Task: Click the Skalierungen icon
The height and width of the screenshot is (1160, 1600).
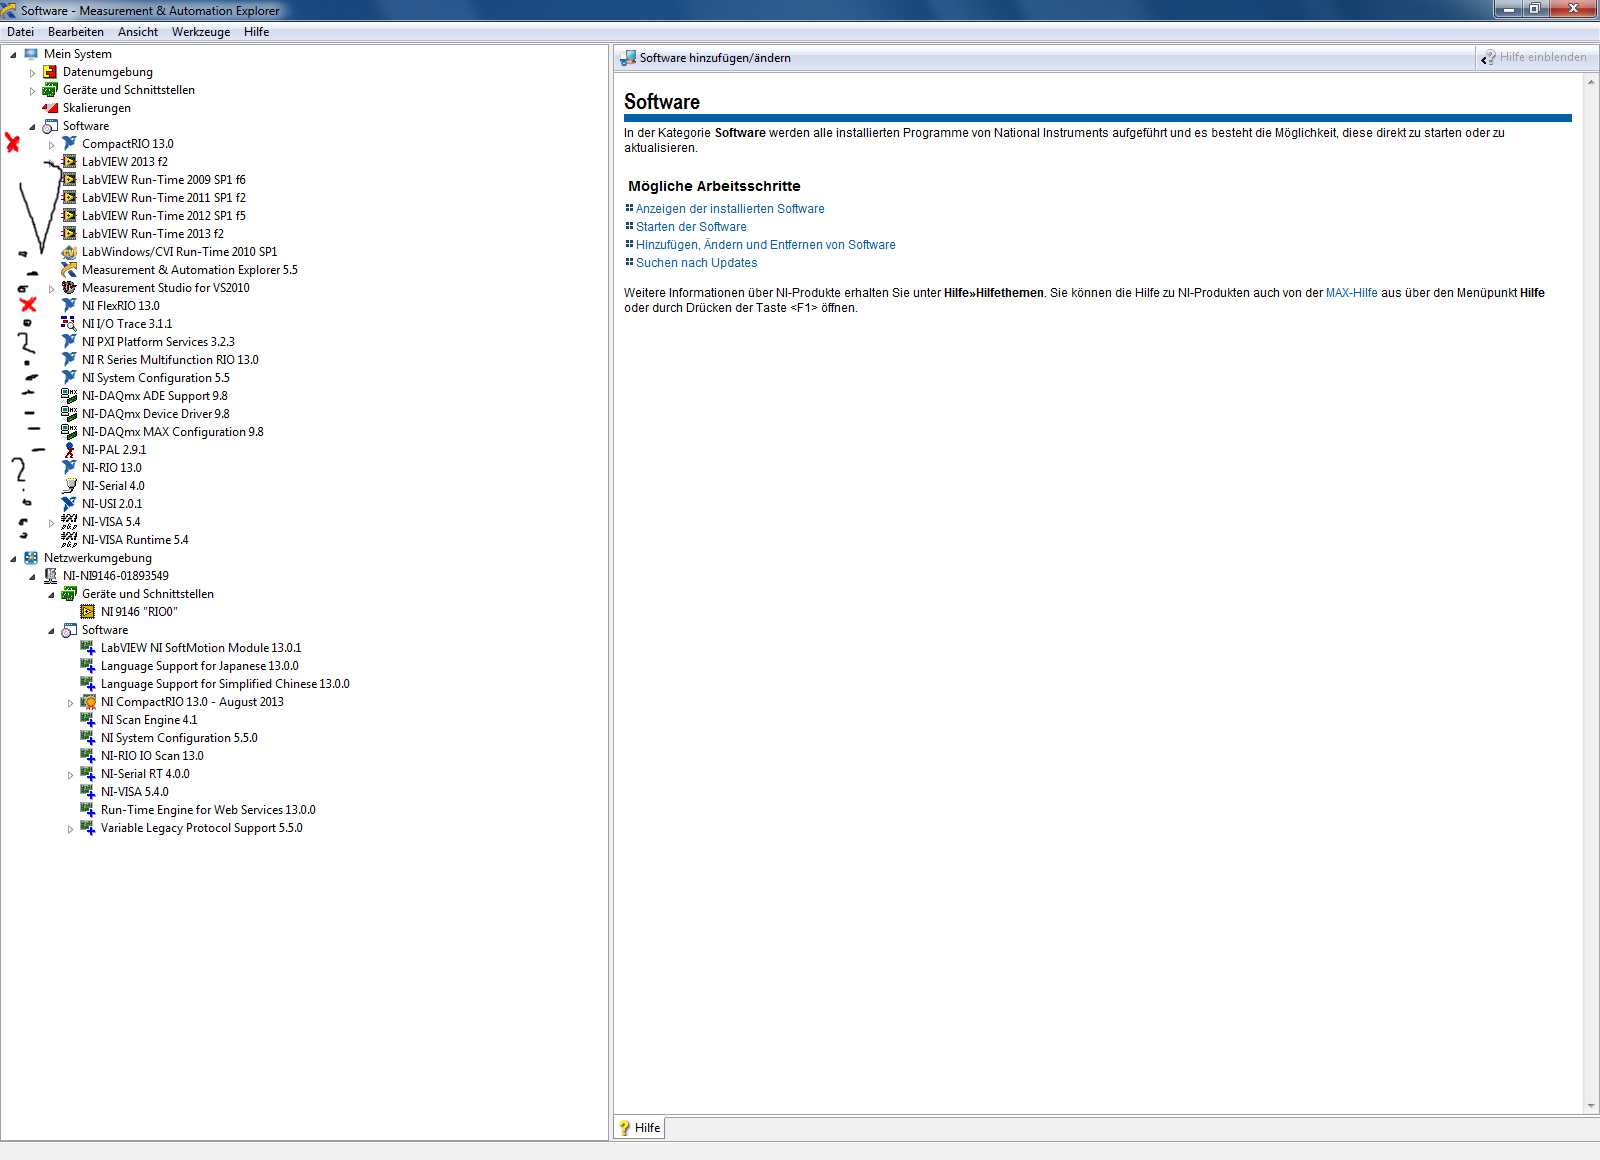Action: pyautogui.click(x=50, y=108)
